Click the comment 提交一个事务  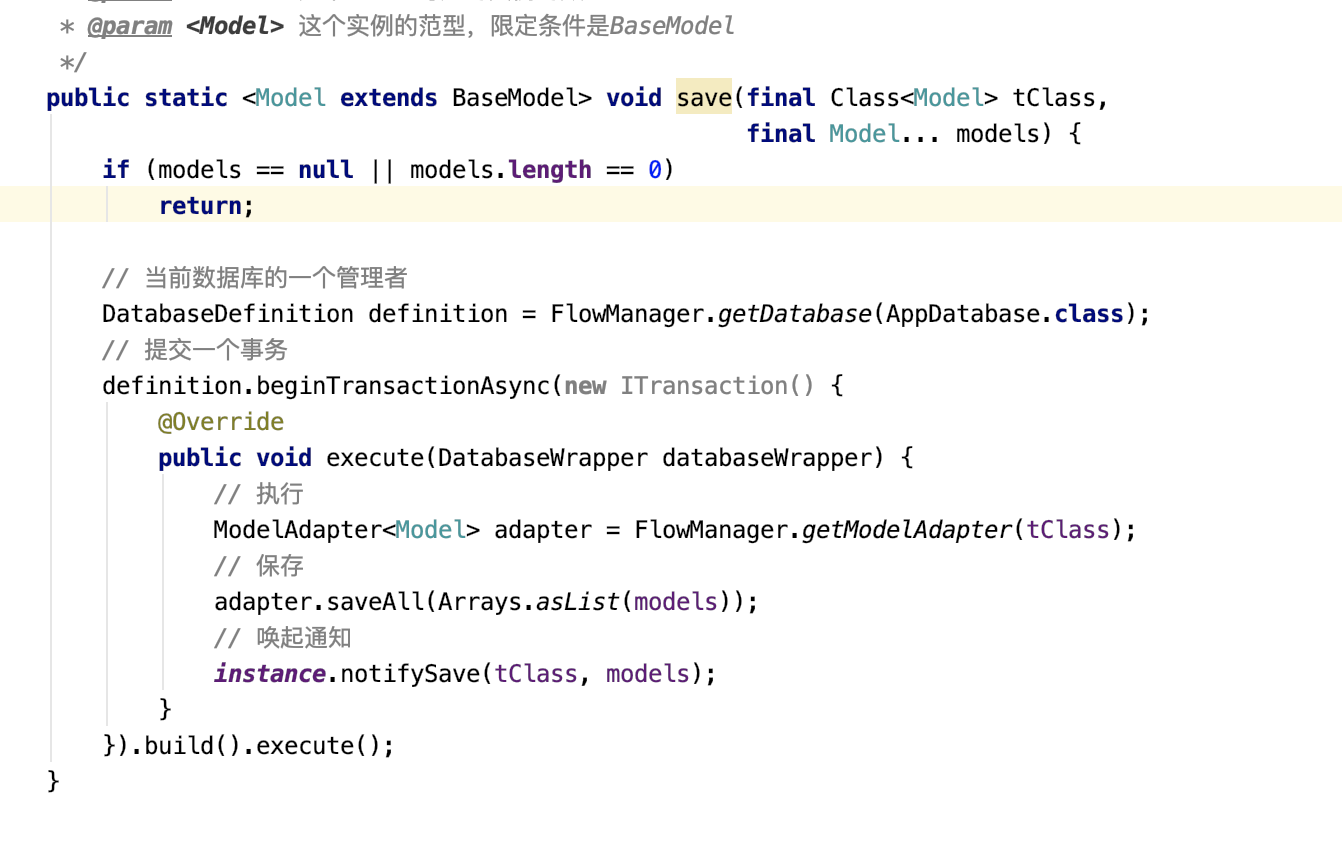coord(195,350)
